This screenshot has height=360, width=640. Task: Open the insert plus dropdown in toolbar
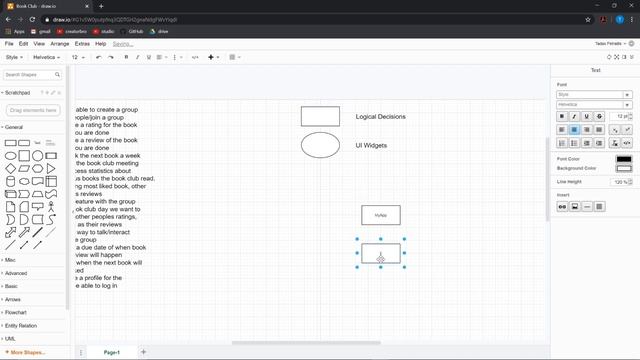pyautogui.click(x=213, y=57)
